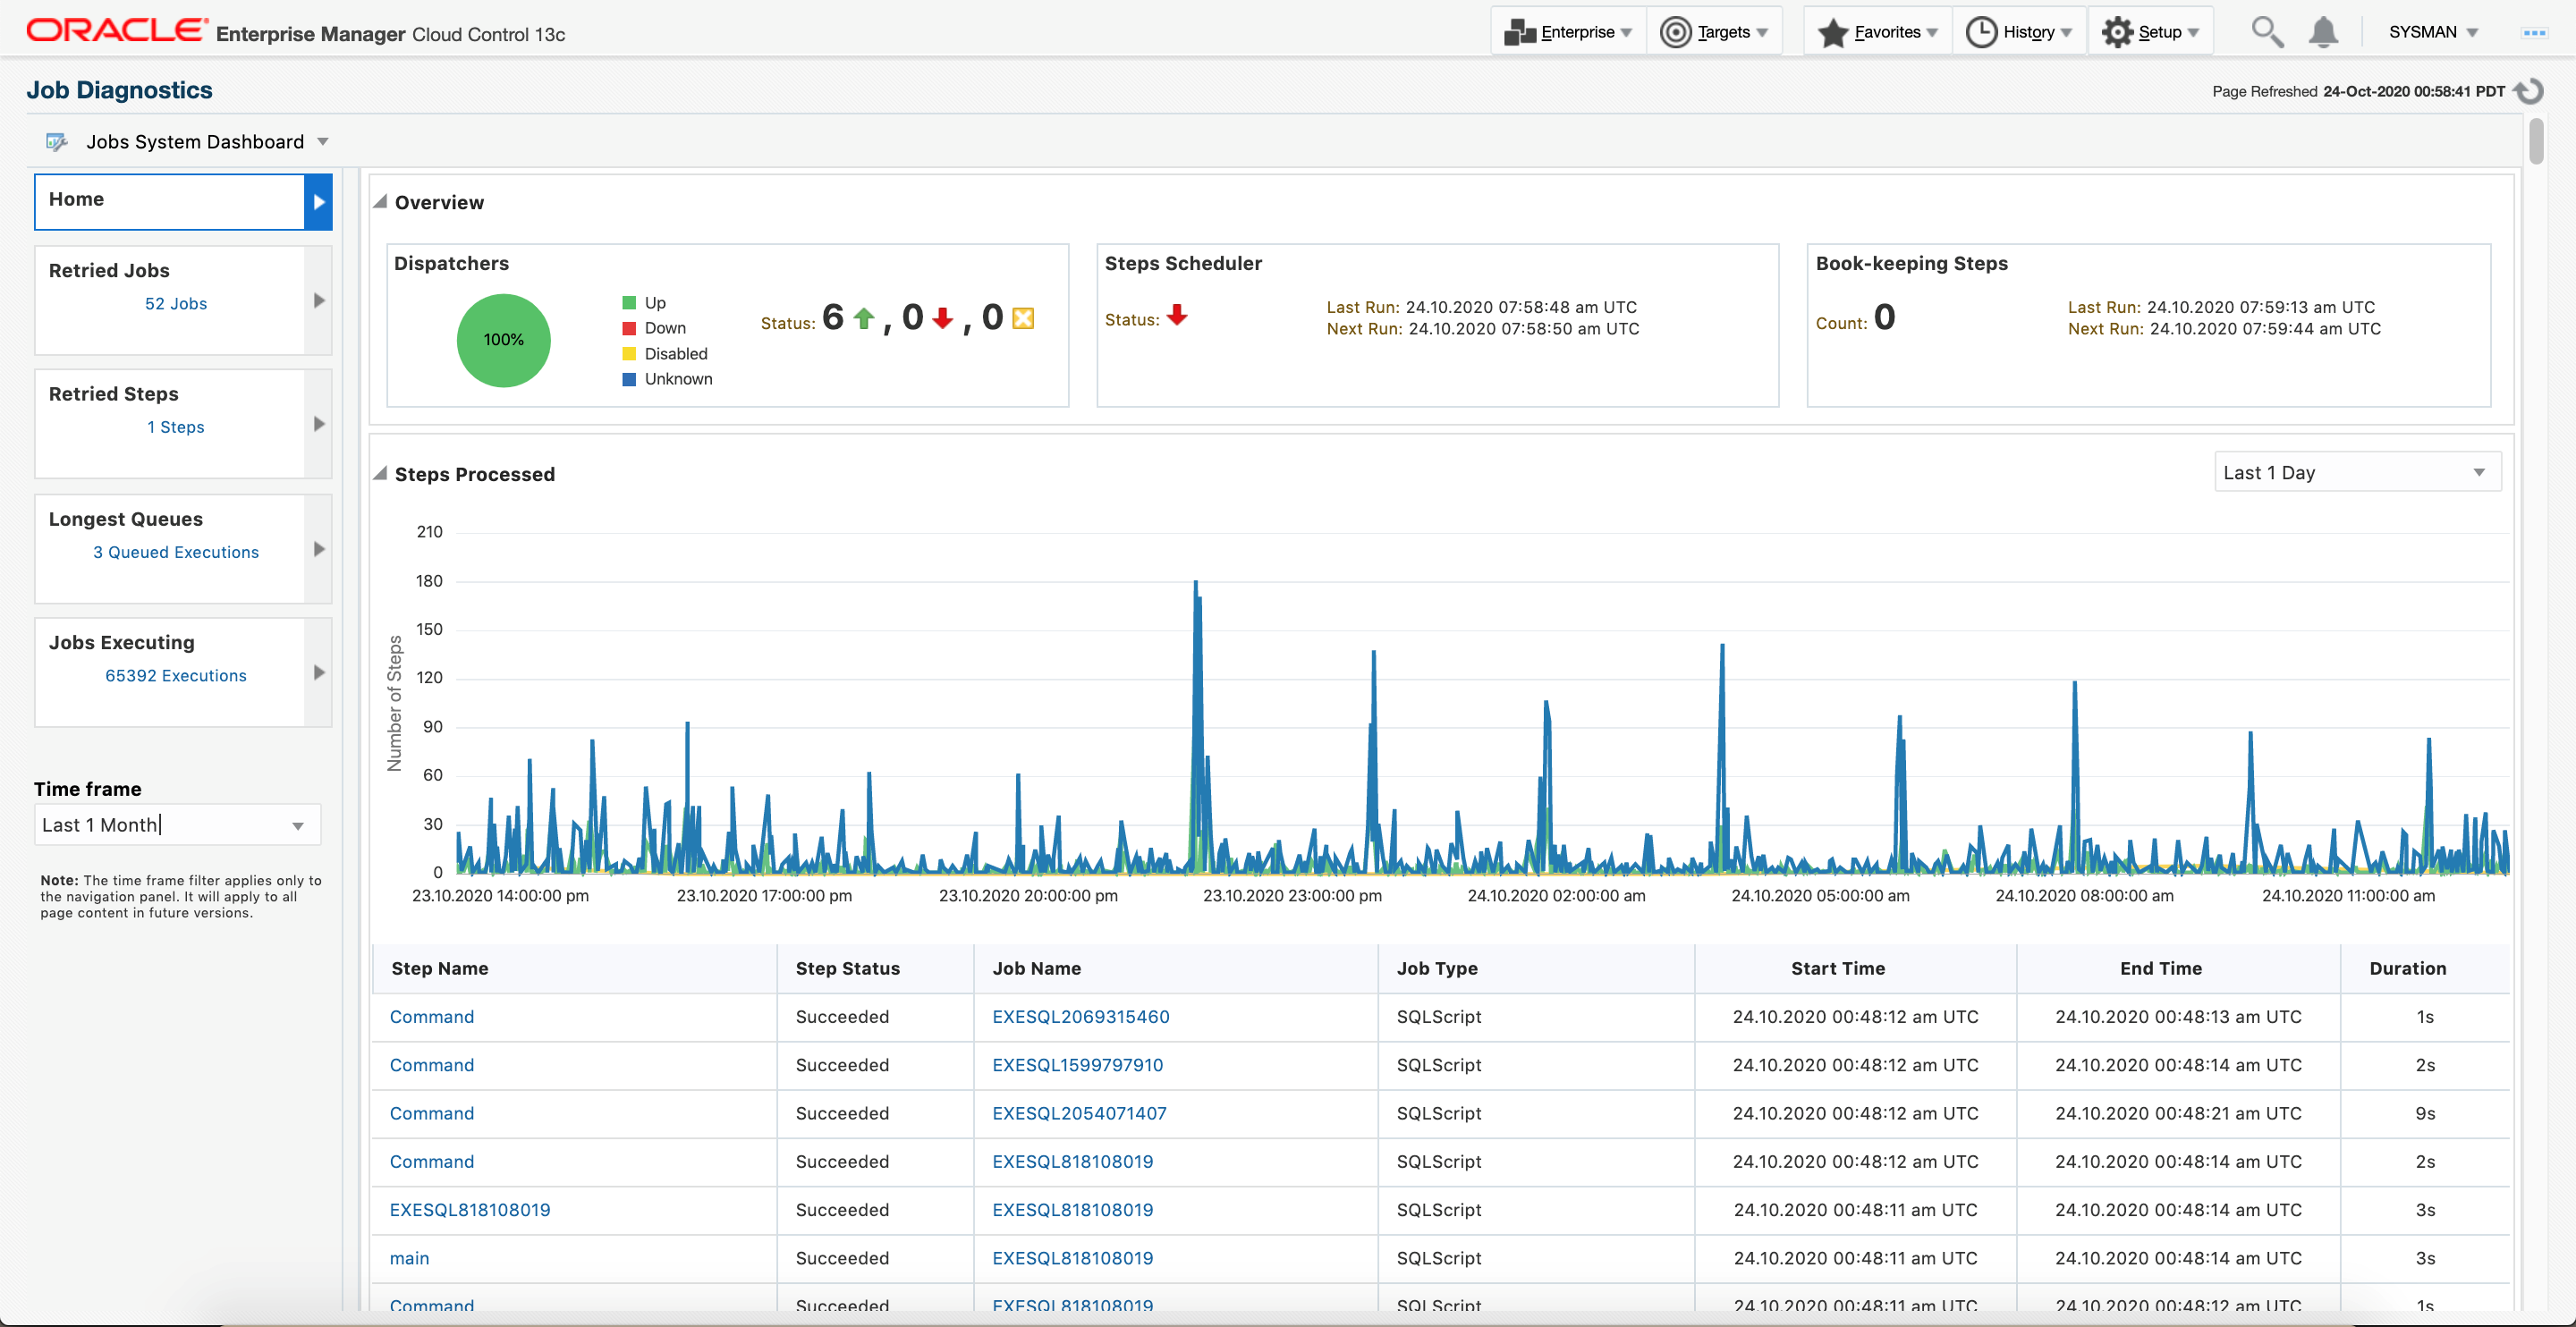Open the History menu
Viewport: 2576px width, 1327px height.
click(x=2018, y=32)
